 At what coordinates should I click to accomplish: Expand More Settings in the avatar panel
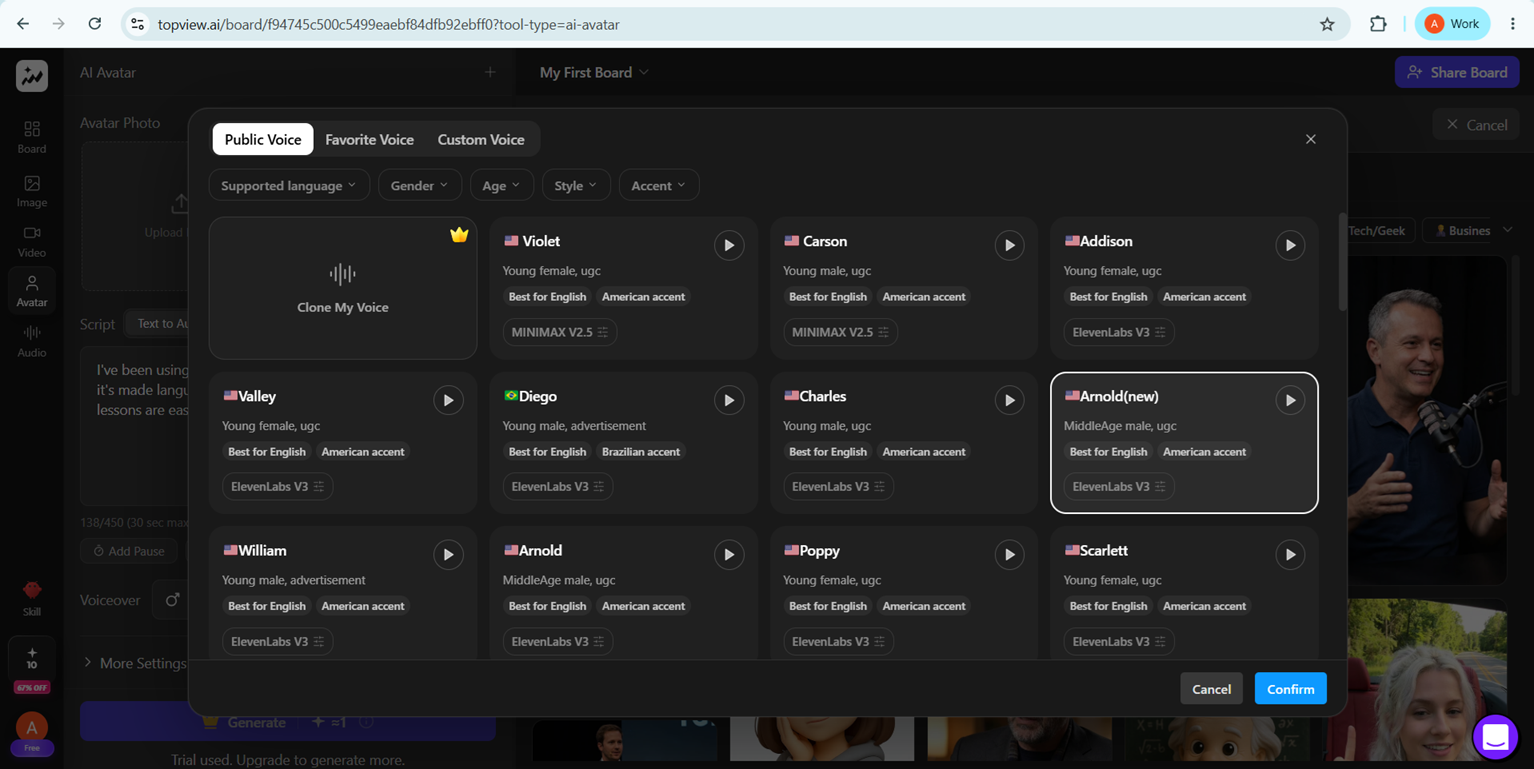pyautogui.click(x=134, y=663)
